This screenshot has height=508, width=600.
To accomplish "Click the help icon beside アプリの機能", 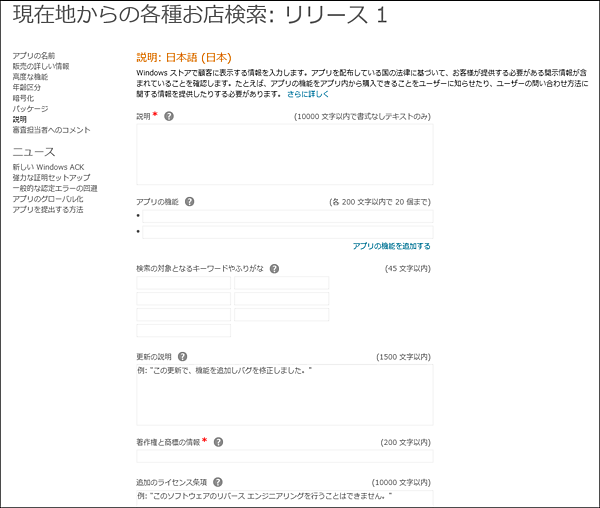I will [190, 201].
